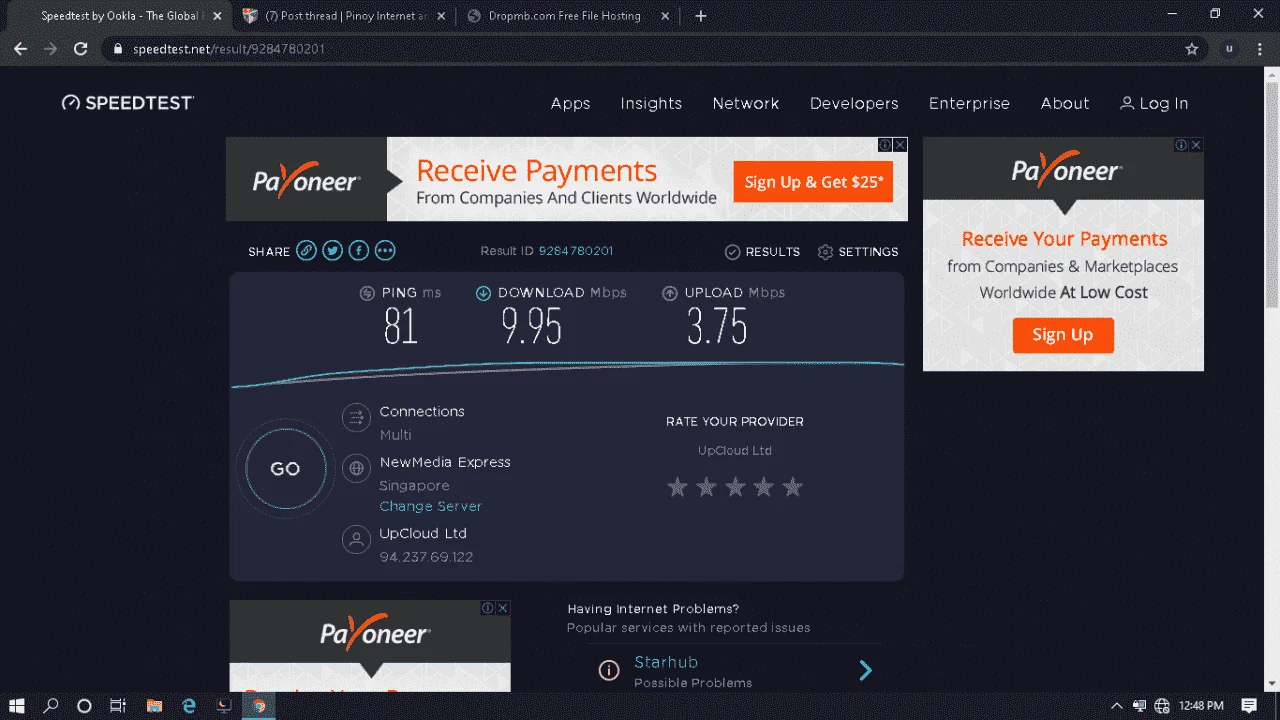Open the Windows Start menu
1280x720 pixels.
click(18, 706)
